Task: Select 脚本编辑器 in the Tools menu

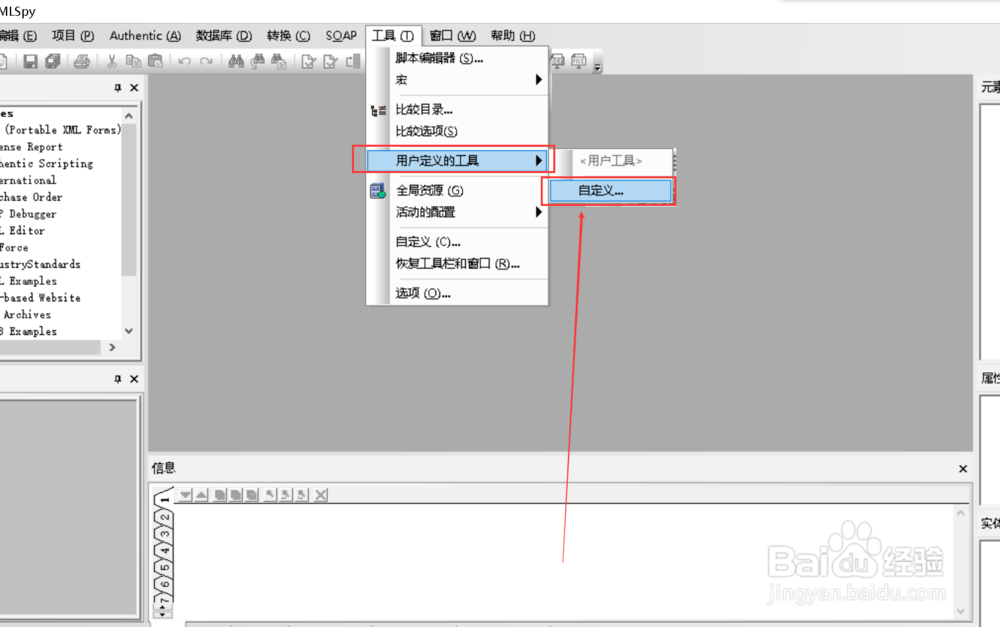Action: [439, 59]
